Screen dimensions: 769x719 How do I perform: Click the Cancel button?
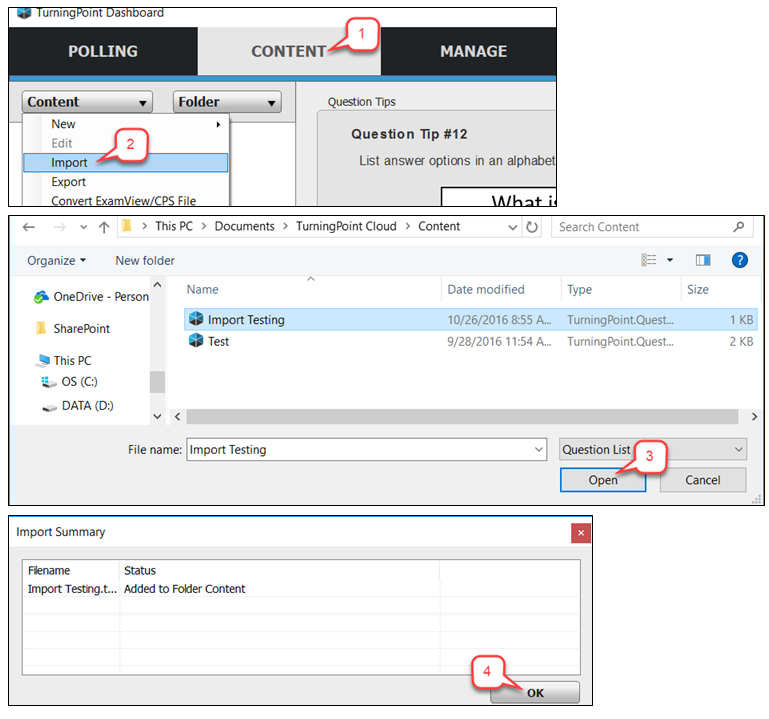tap(702, 480)
